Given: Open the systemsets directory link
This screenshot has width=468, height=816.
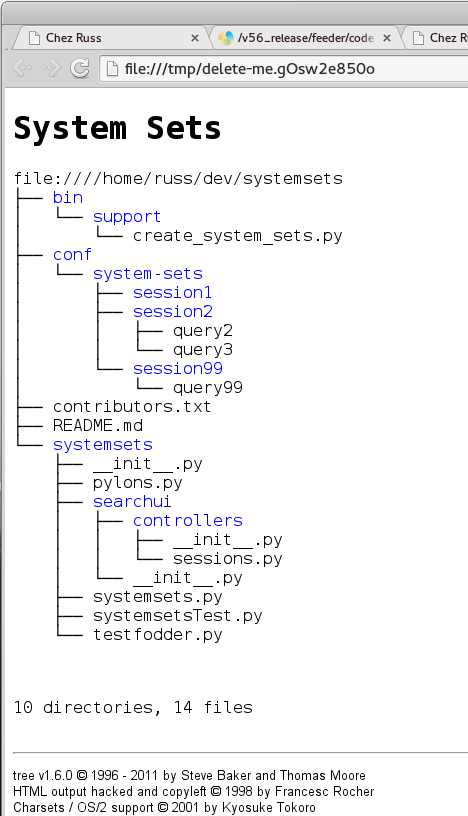Looking at the screenshot, I should click(x=103, y=445).
